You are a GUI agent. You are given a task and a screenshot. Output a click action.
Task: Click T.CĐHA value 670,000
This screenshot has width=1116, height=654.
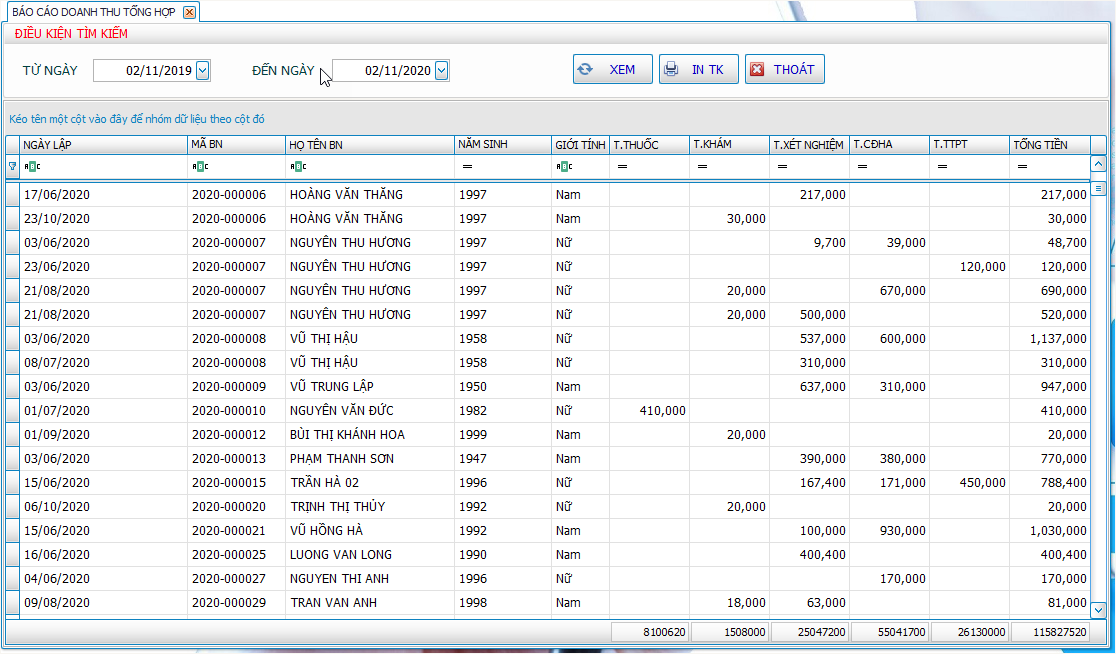pyautogui.click(x=889, y=290)
